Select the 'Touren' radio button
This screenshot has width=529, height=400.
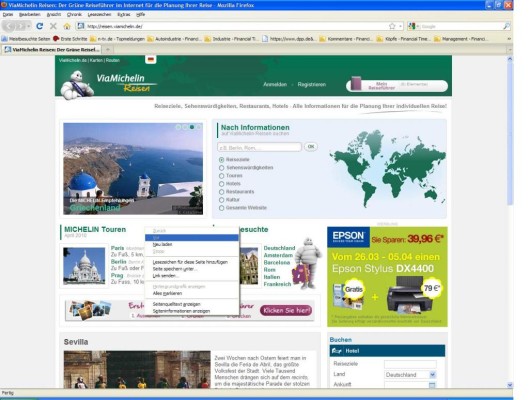(x=221, y=176)
